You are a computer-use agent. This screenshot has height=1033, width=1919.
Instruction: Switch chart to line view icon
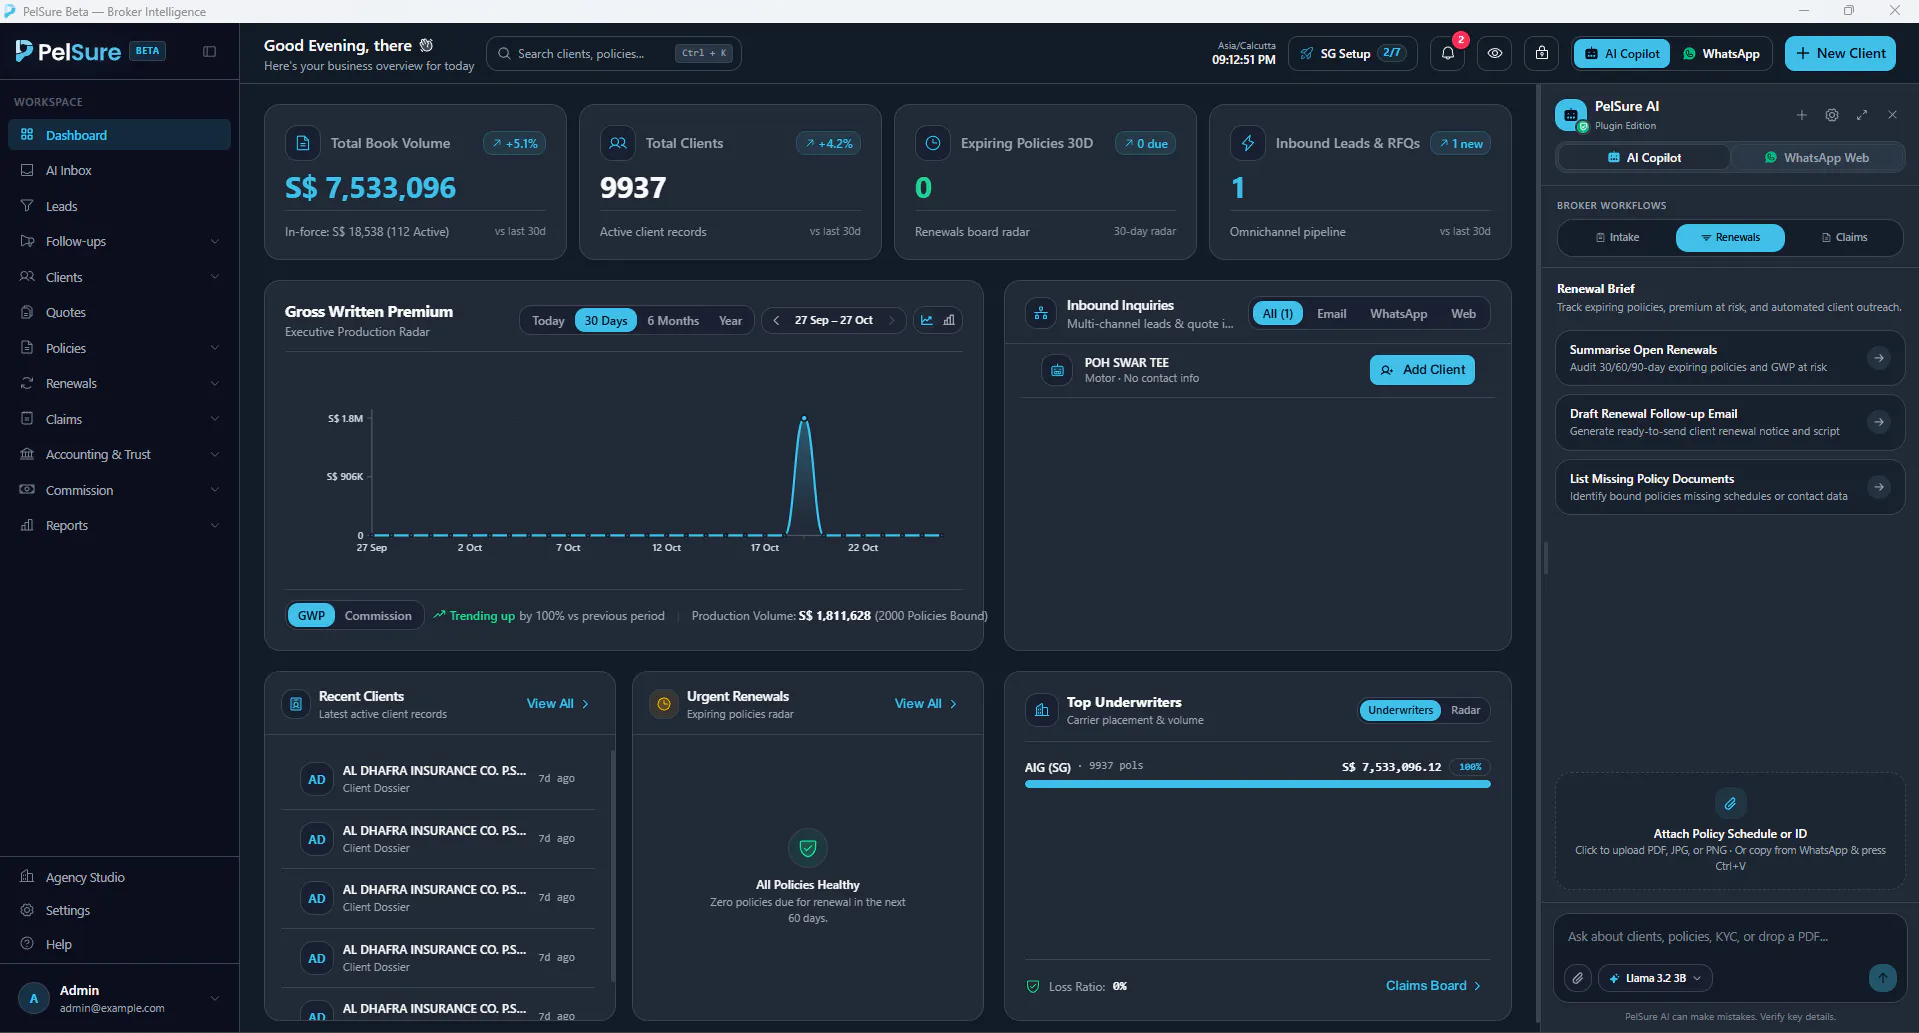pos(927,321)
